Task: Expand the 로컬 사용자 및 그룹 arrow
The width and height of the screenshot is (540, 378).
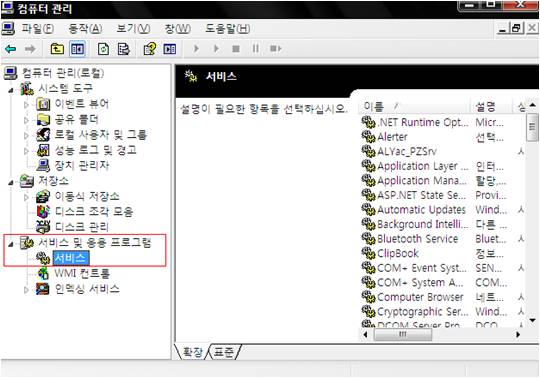Action: (x=26, y=135)
